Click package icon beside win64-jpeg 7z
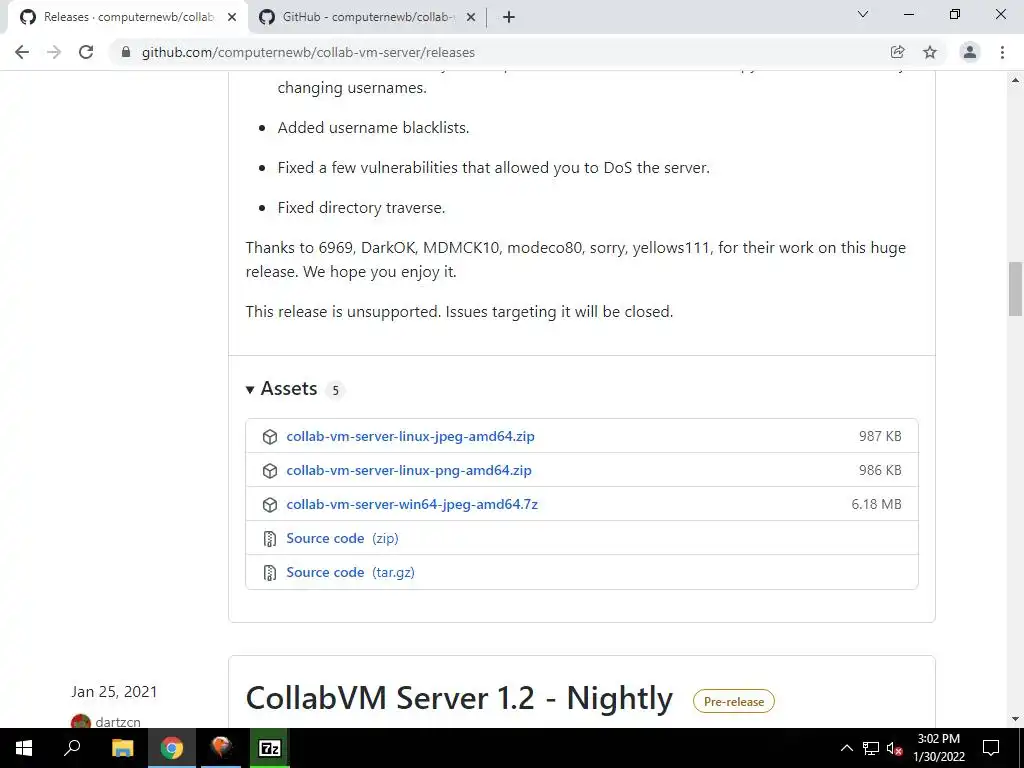Screen dimensions: 1024x768 pos(270,505)
